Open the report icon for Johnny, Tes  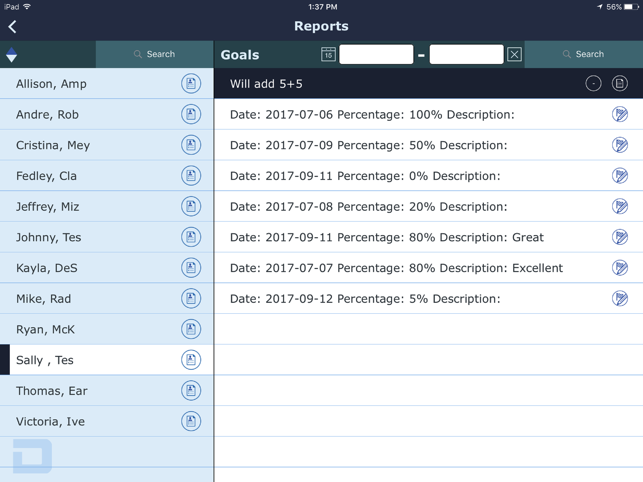pos(191,237)
